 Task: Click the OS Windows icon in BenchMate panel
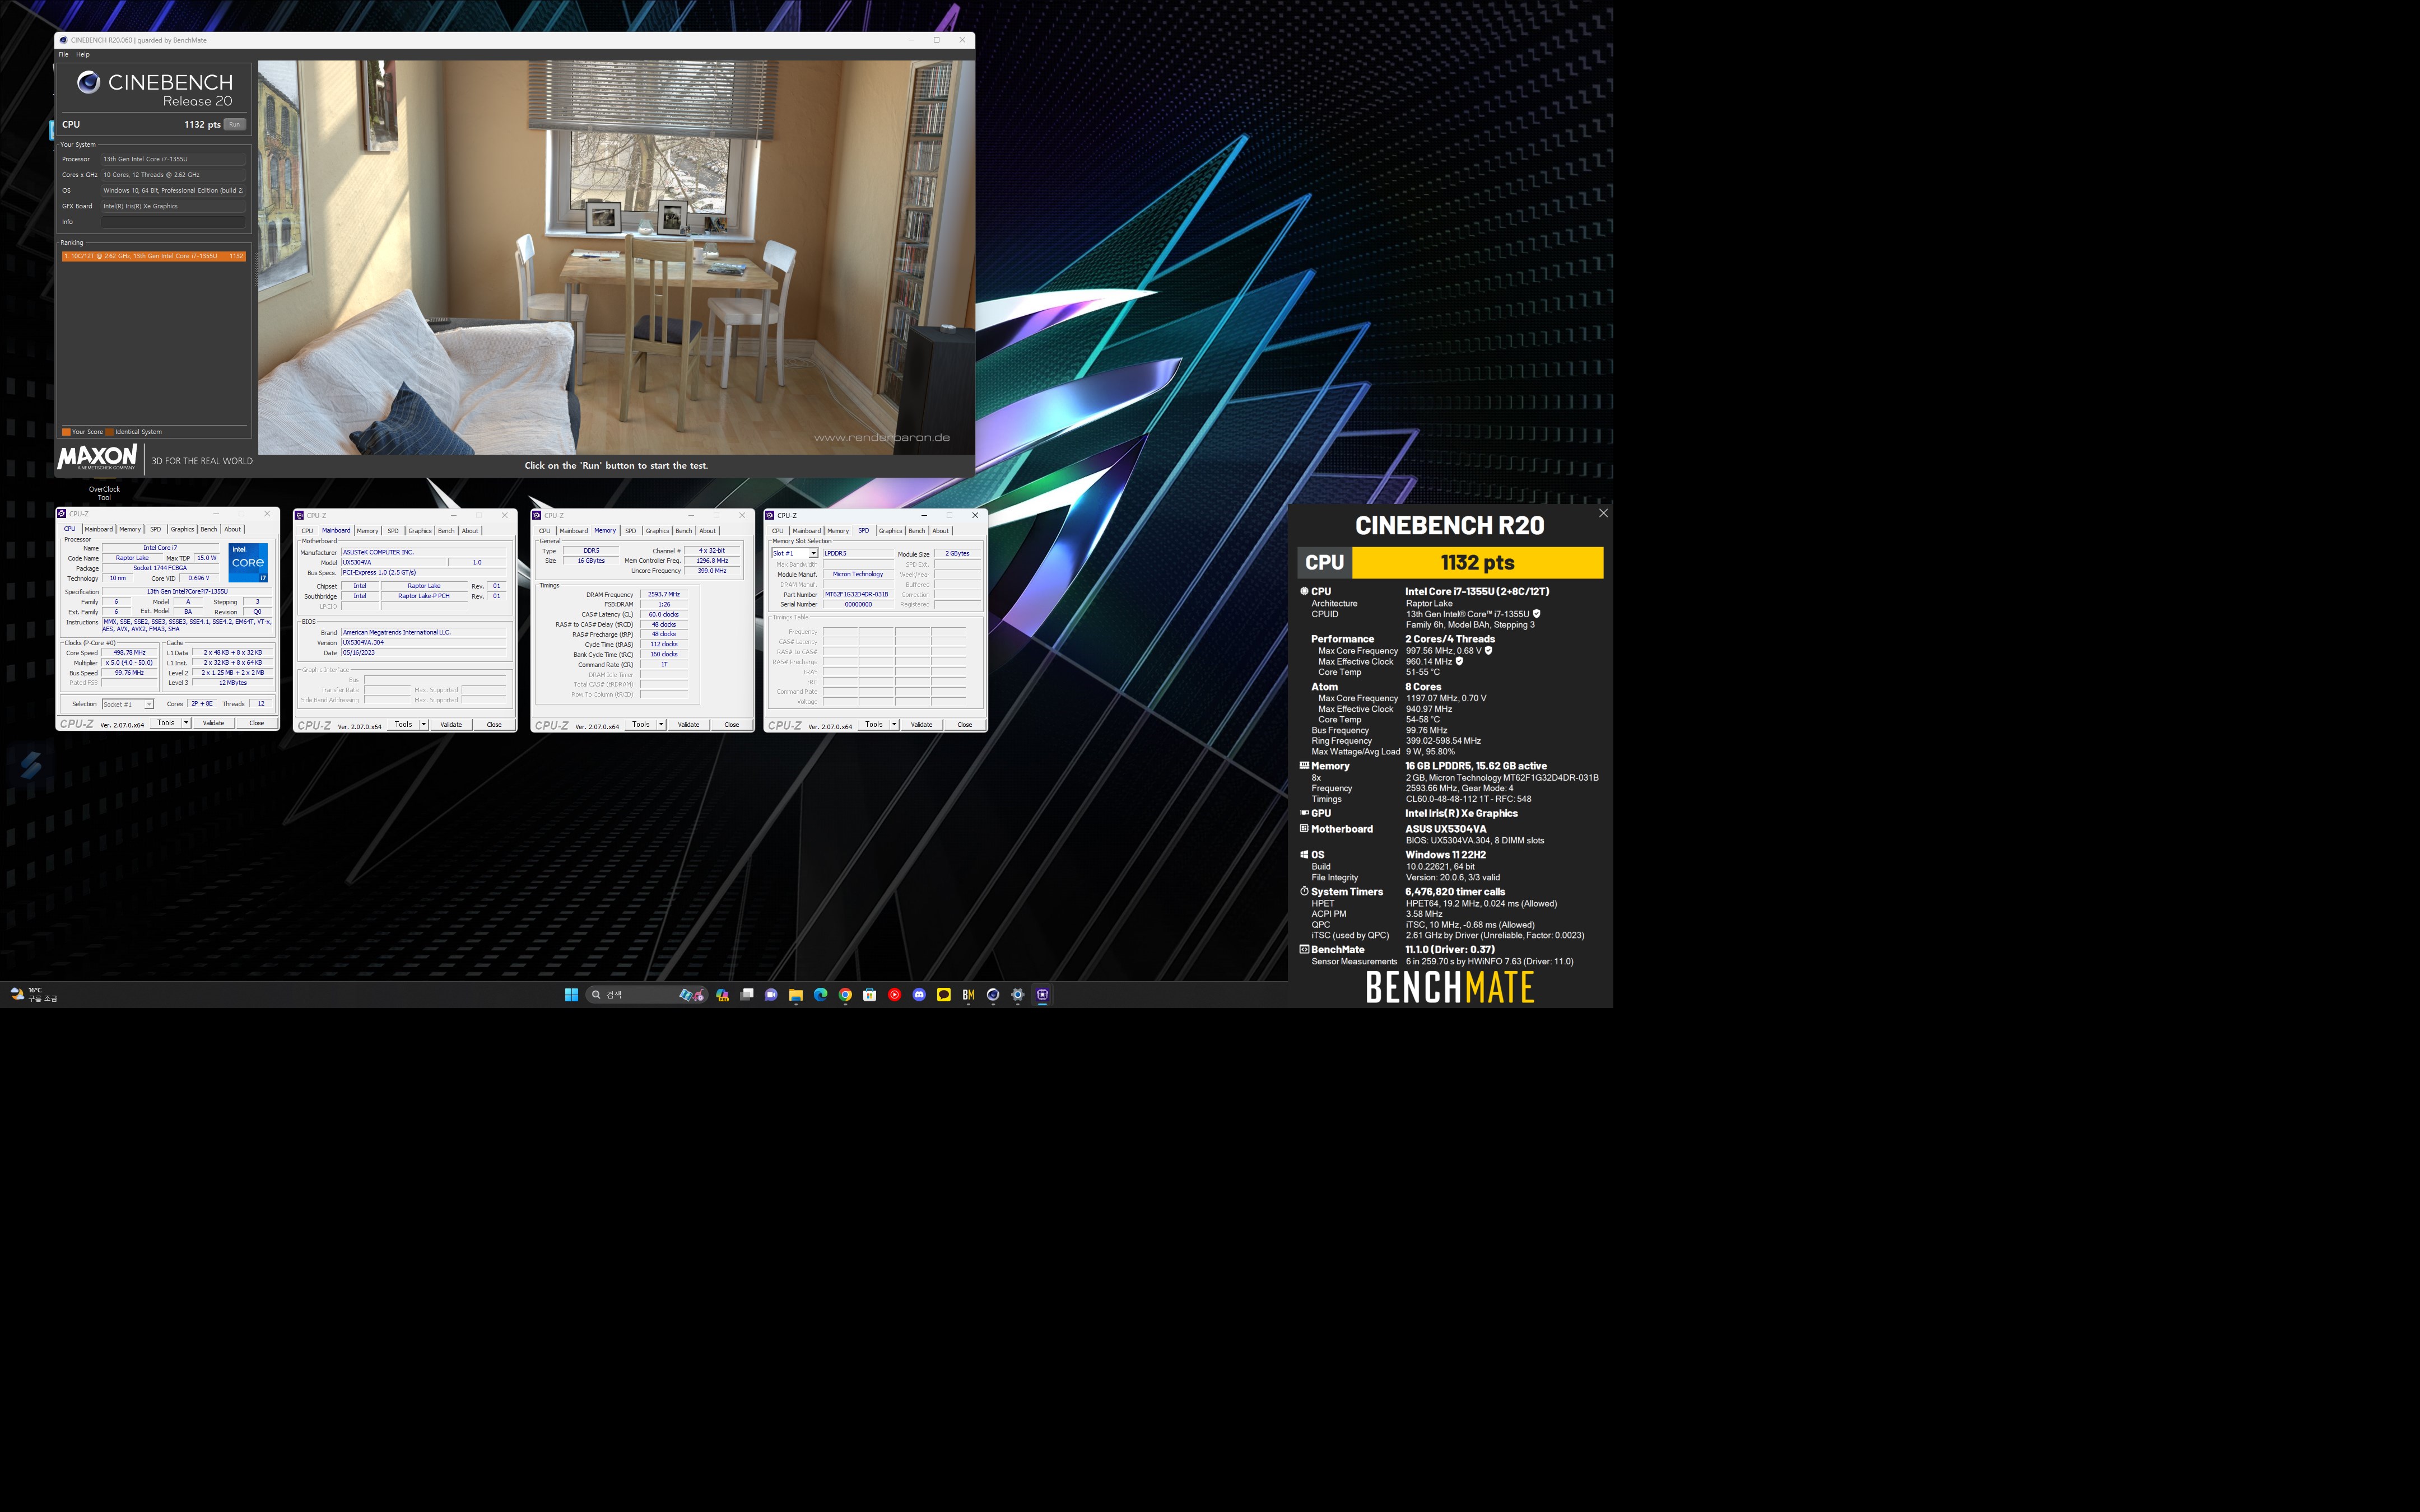1304,854
